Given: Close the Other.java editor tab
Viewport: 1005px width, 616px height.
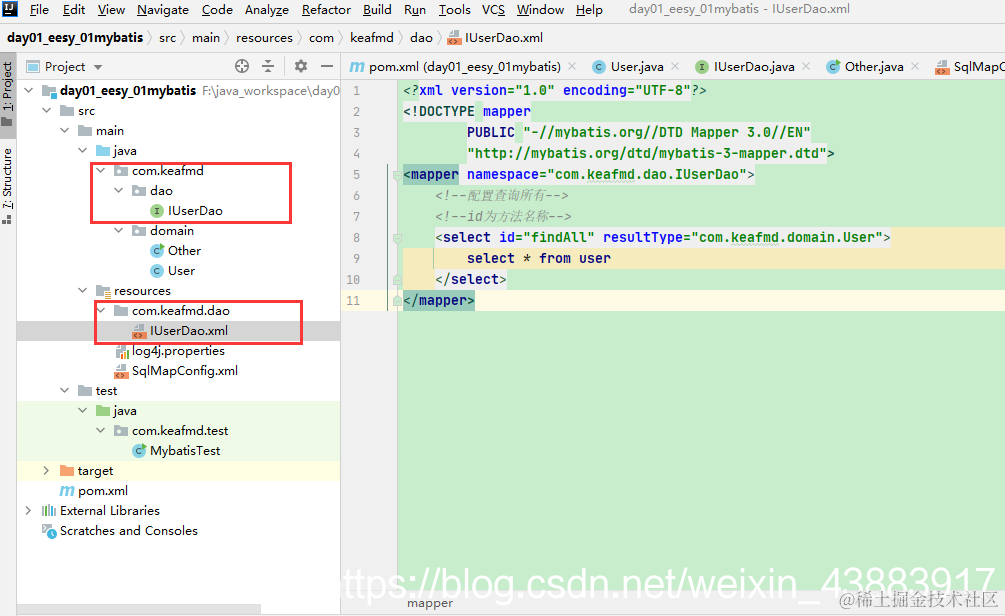Looking at the screenshot, I should coord(915,66).
